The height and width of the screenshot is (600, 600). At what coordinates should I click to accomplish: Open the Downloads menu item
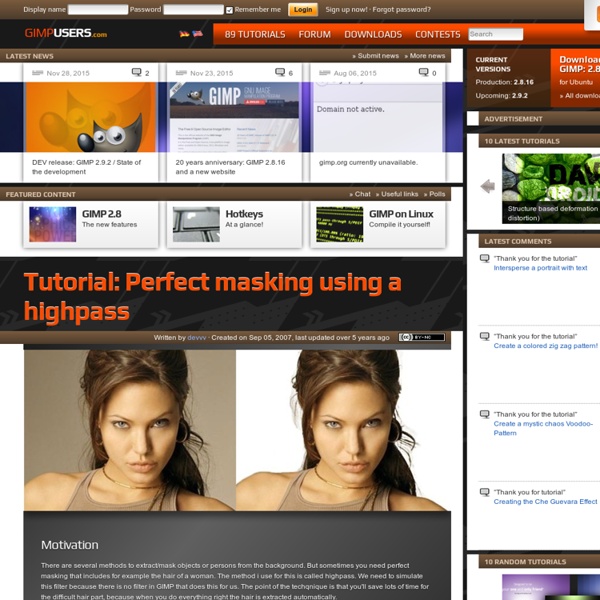point(373,34)
